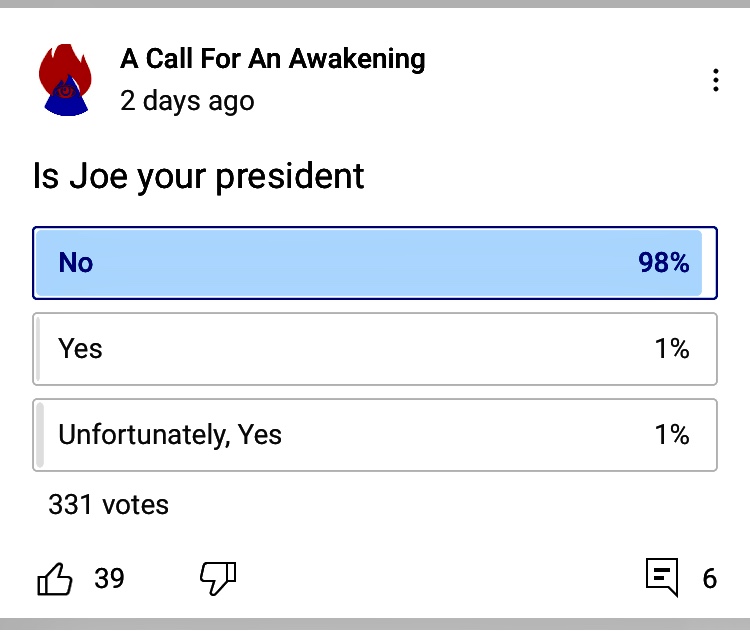Click the 39 likes count
The width and height of the screenshot is (750, 635).
pyautogui.click(x=109, y=578)
